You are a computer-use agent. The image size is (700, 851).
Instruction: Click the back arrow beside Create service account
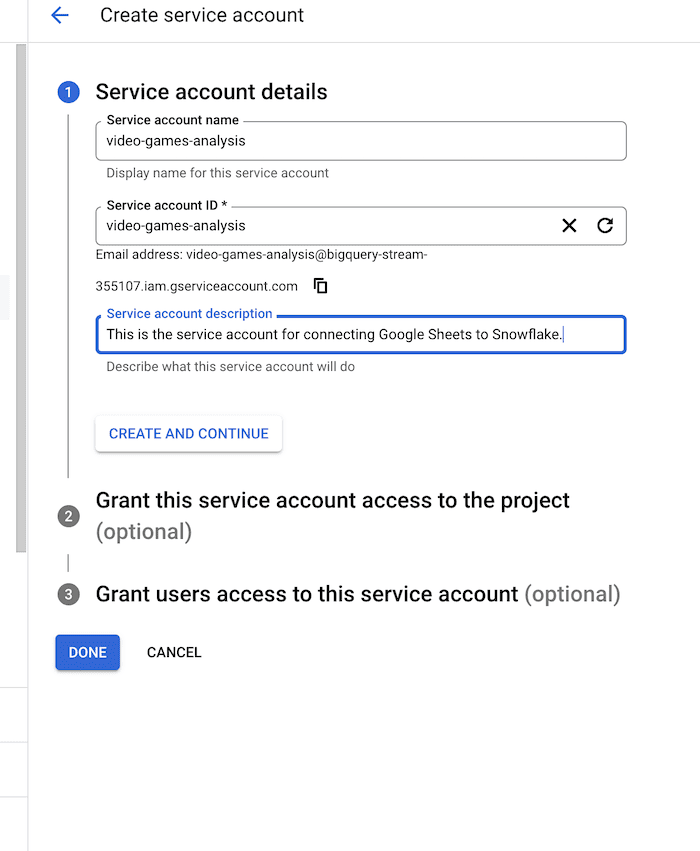(60, 15)
